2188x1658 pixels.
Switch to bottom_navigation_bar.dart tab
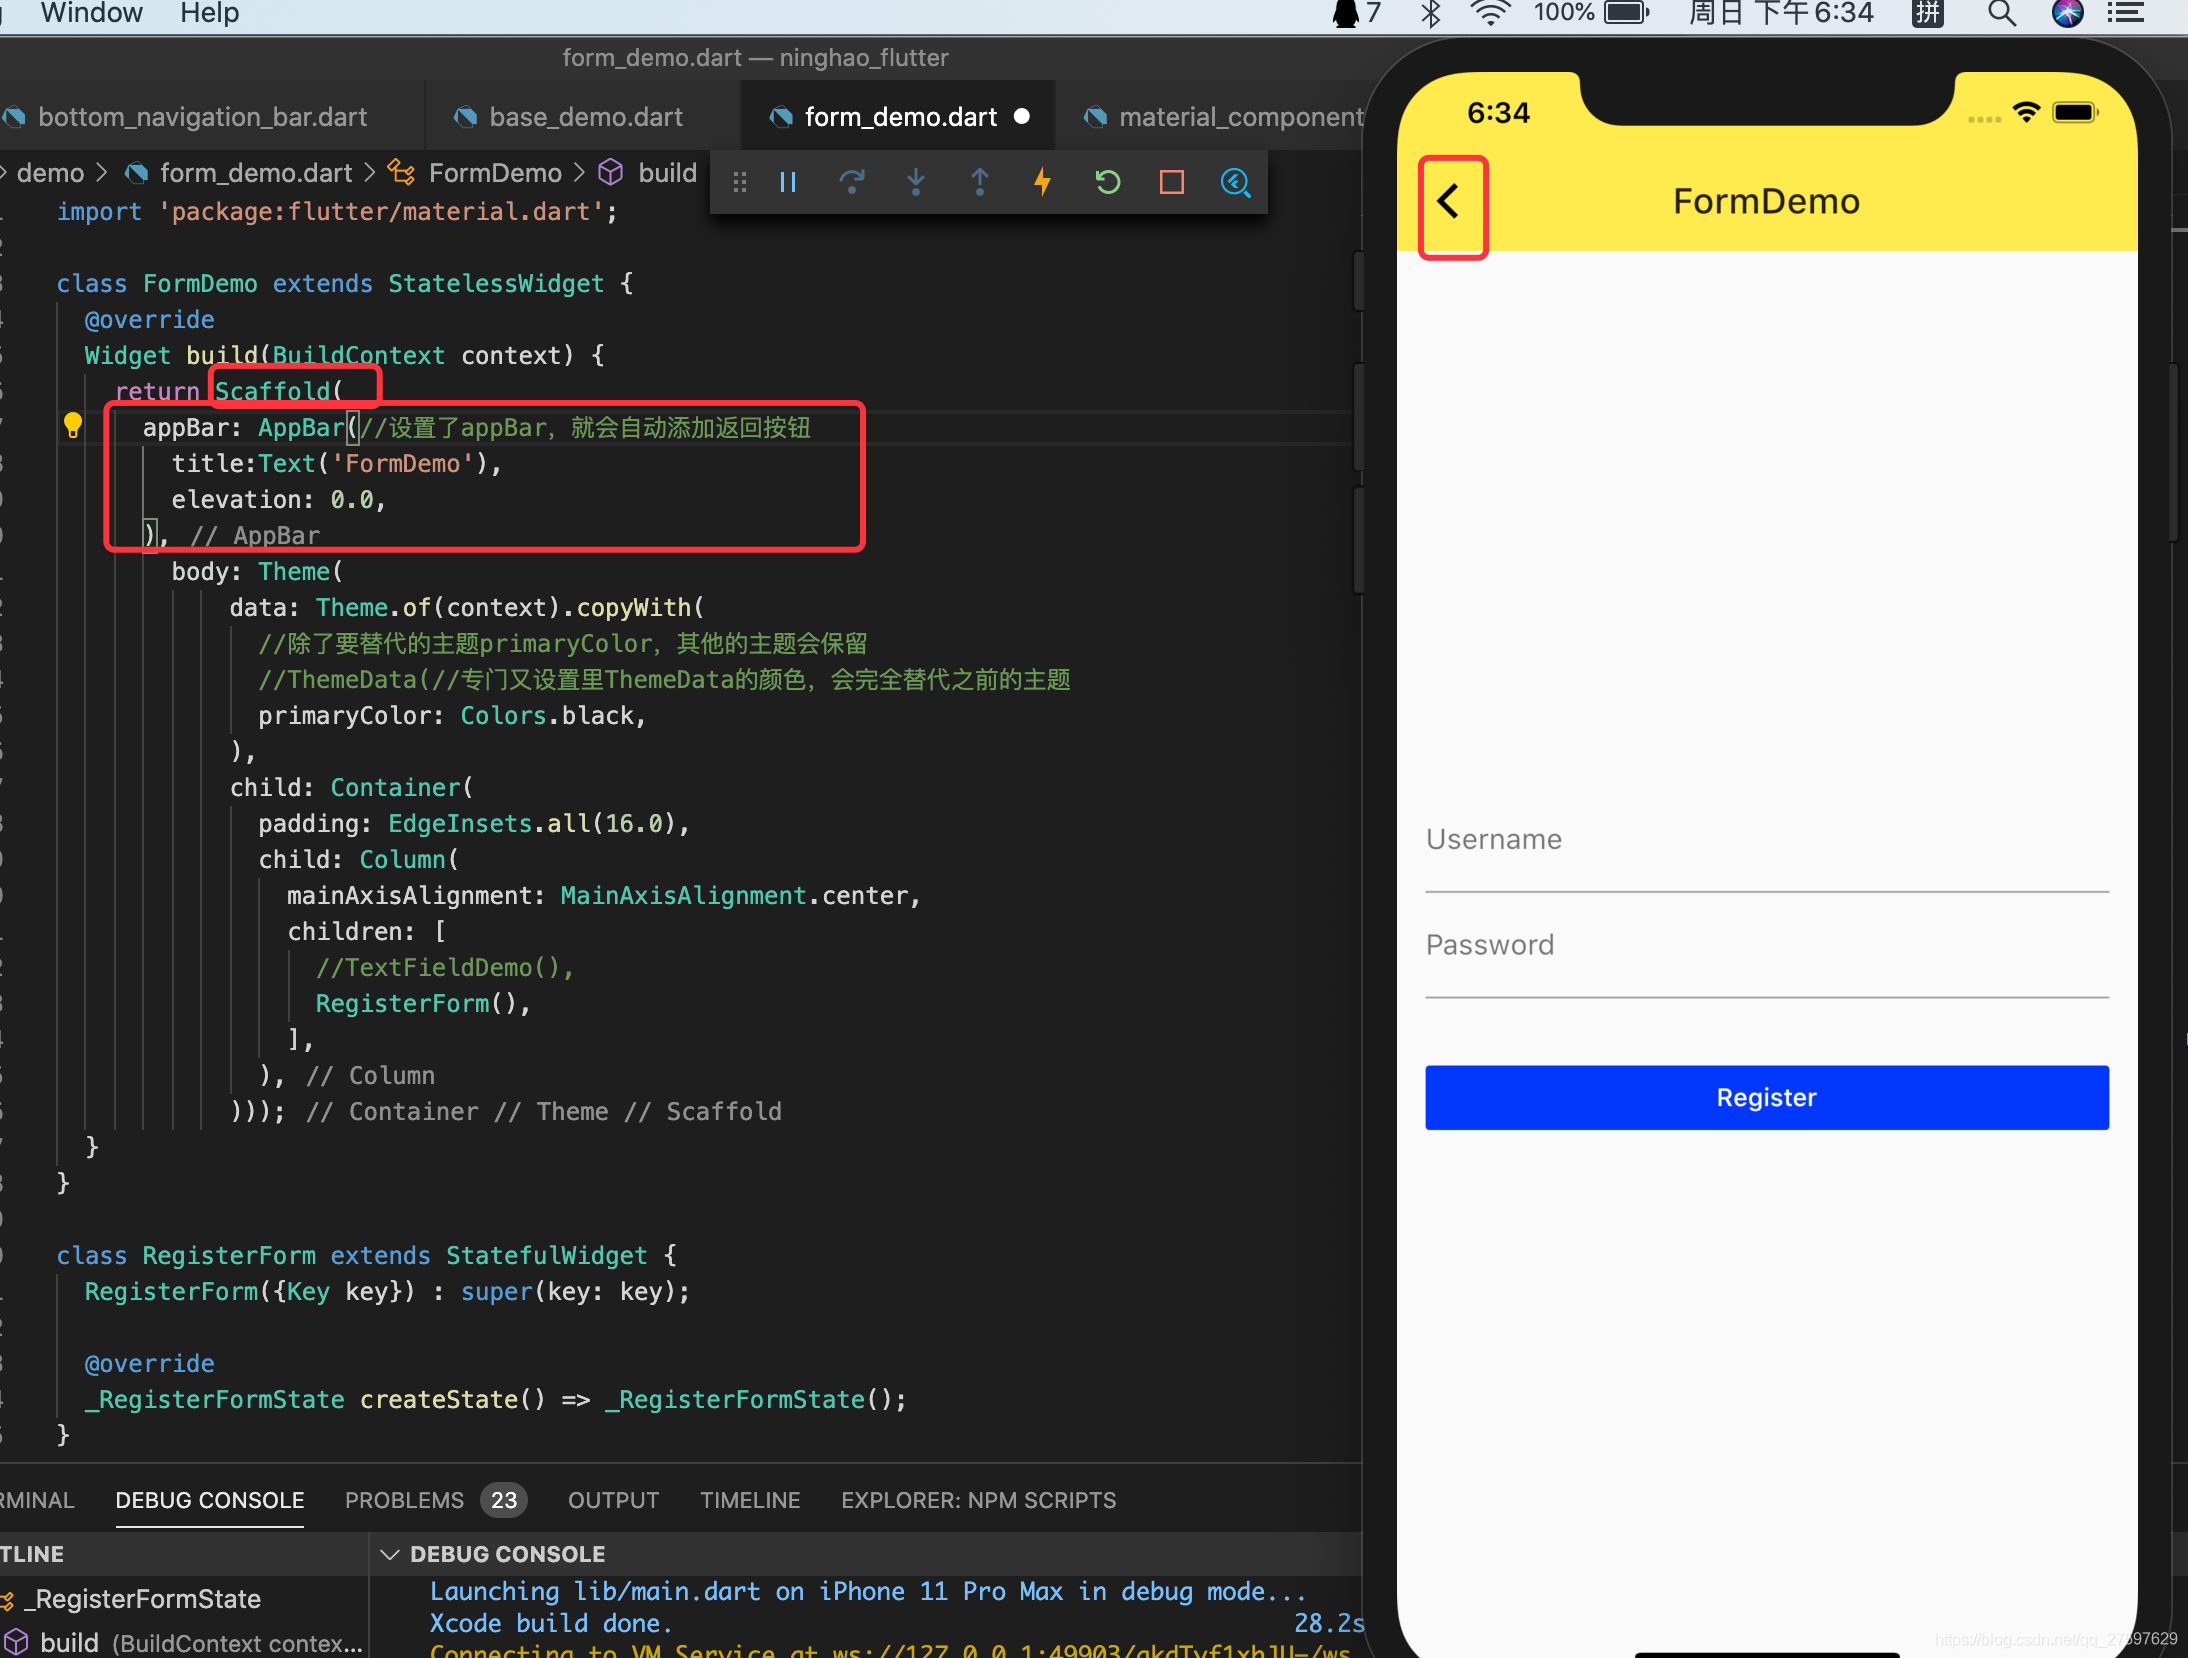203,117
